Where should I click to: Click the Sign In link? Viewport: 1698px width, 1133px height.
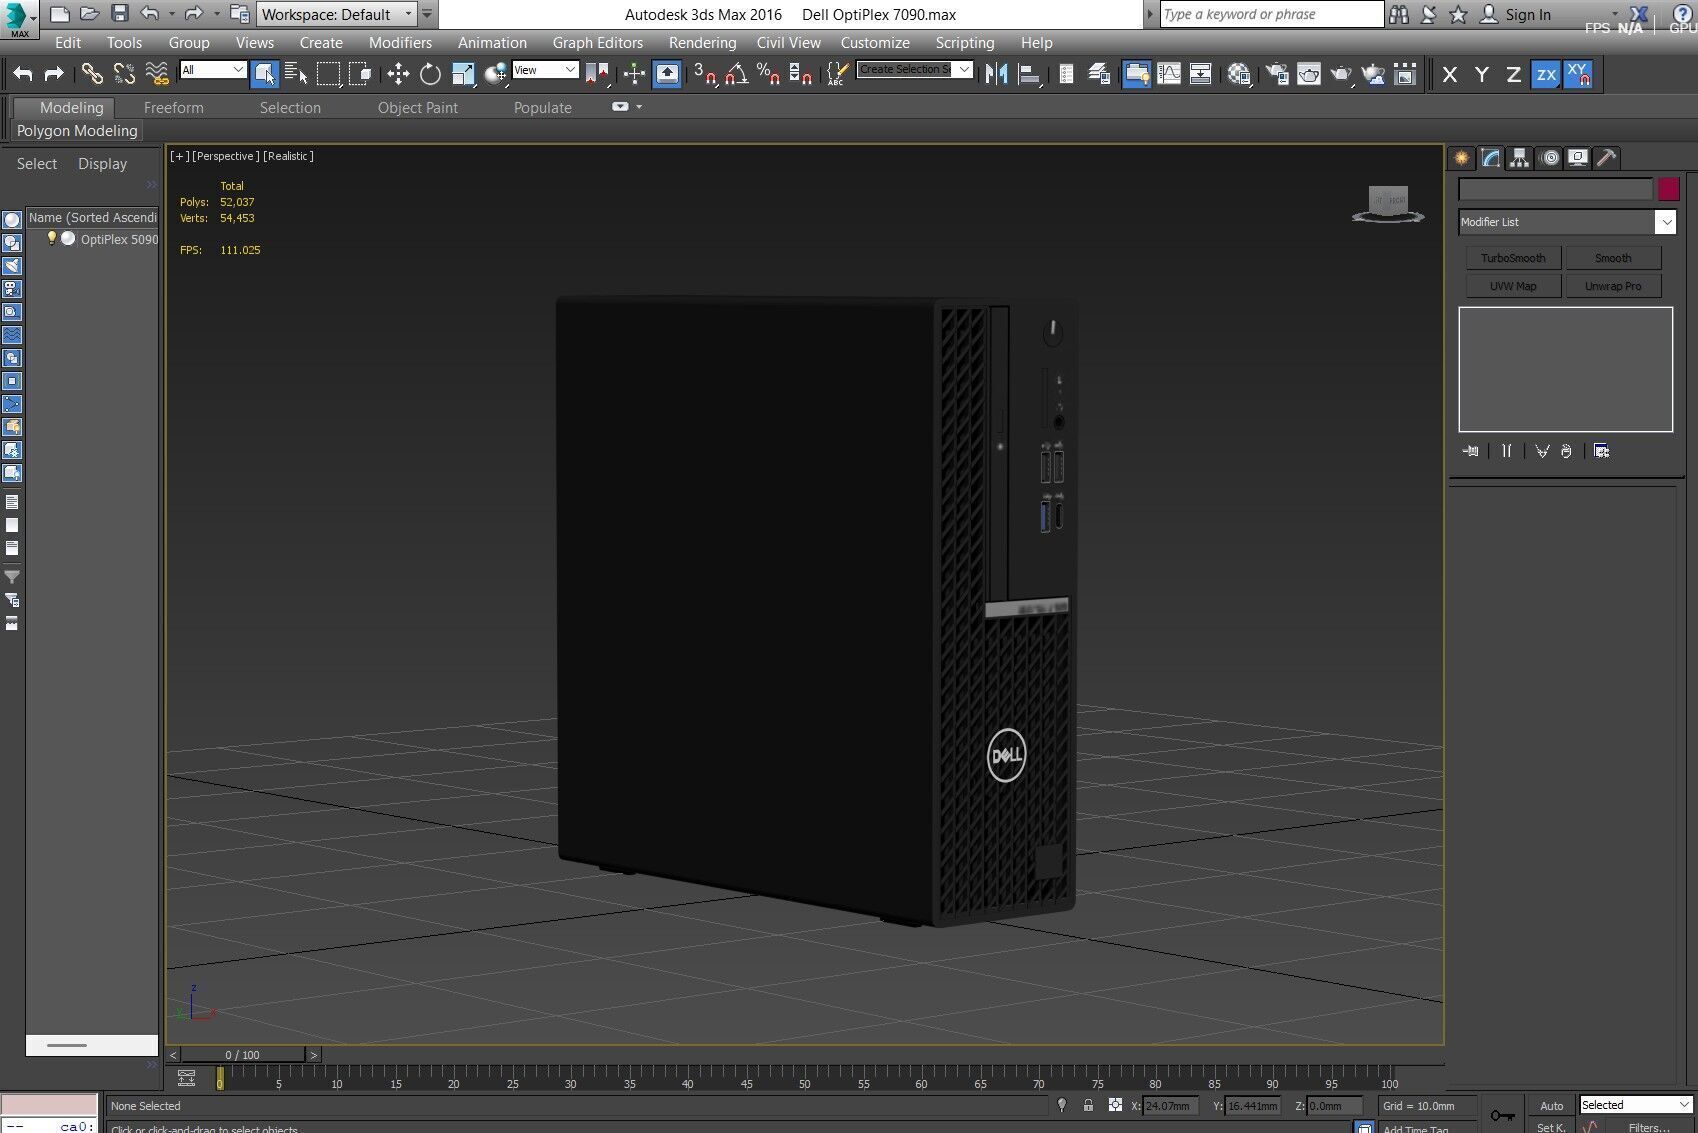1527,14
